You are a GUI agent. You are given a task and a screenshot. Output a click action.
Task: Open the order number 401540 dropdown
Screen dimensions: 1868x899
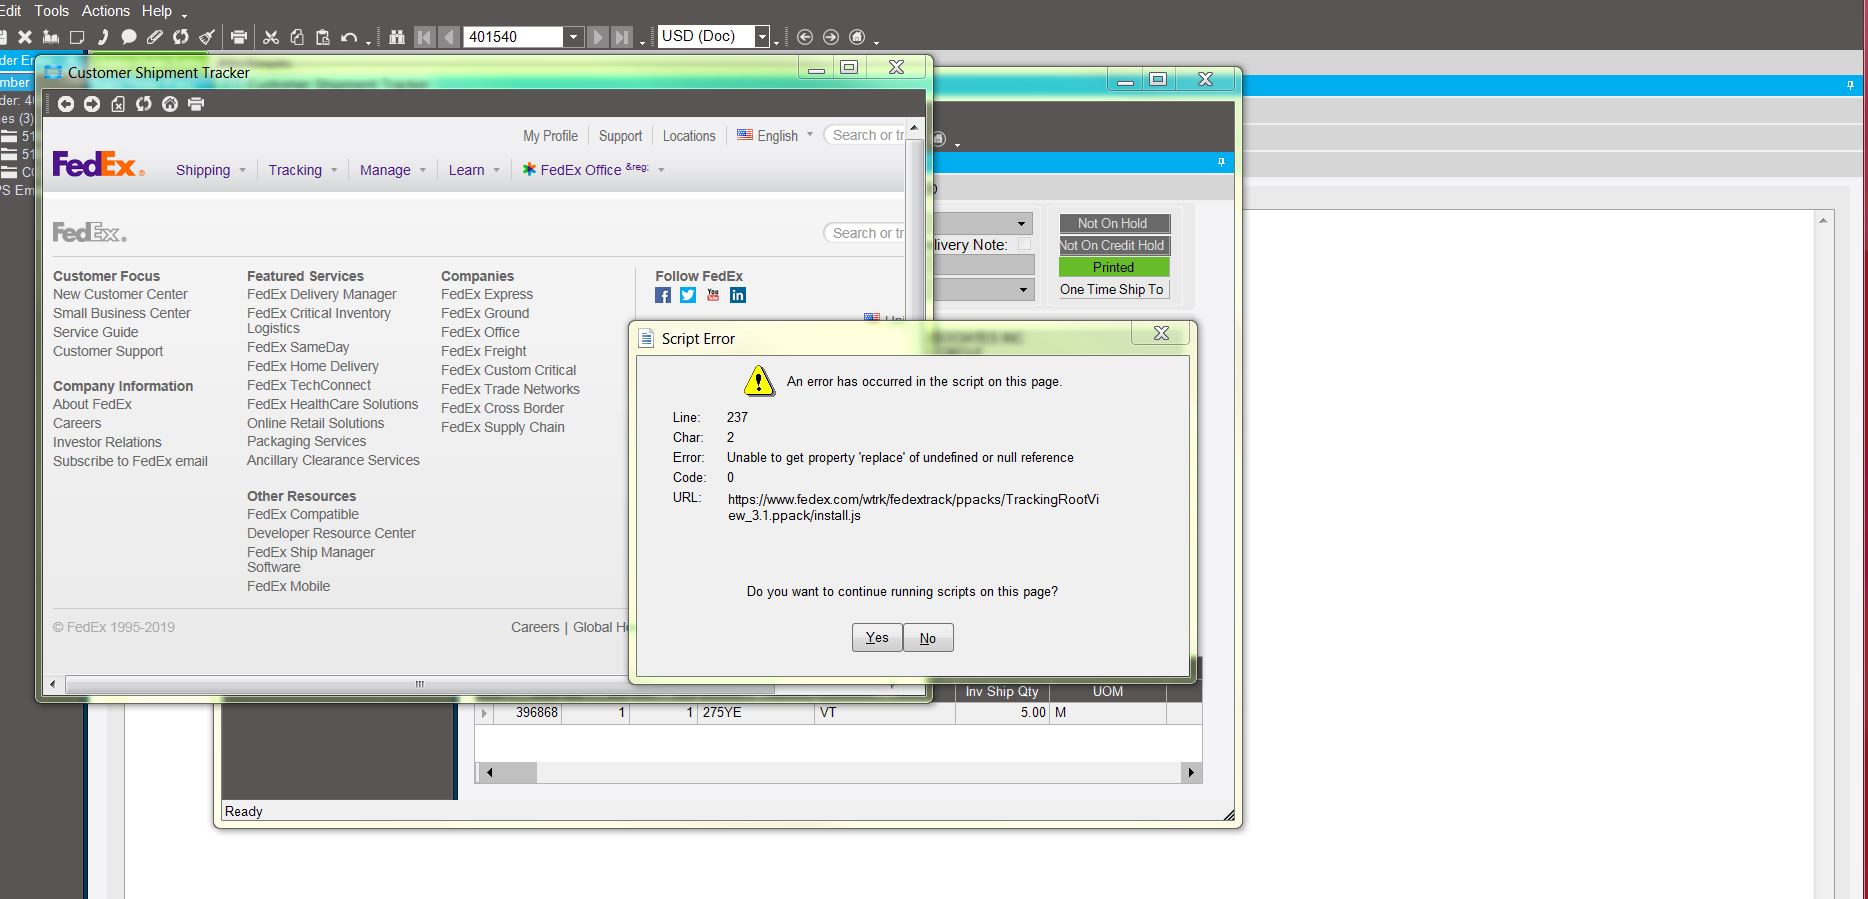click(573, 37)
